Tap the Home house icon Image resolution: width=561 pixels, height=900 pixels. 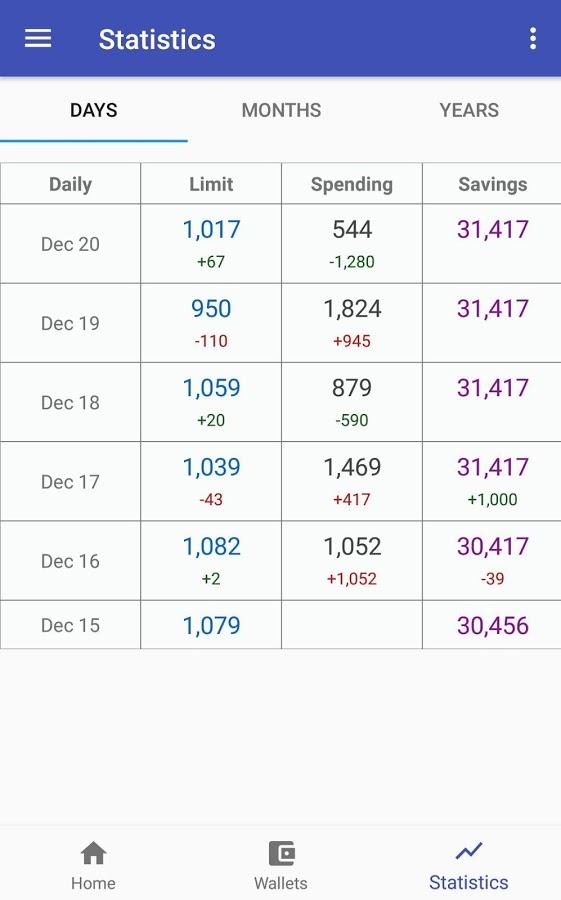pos(93,852)
